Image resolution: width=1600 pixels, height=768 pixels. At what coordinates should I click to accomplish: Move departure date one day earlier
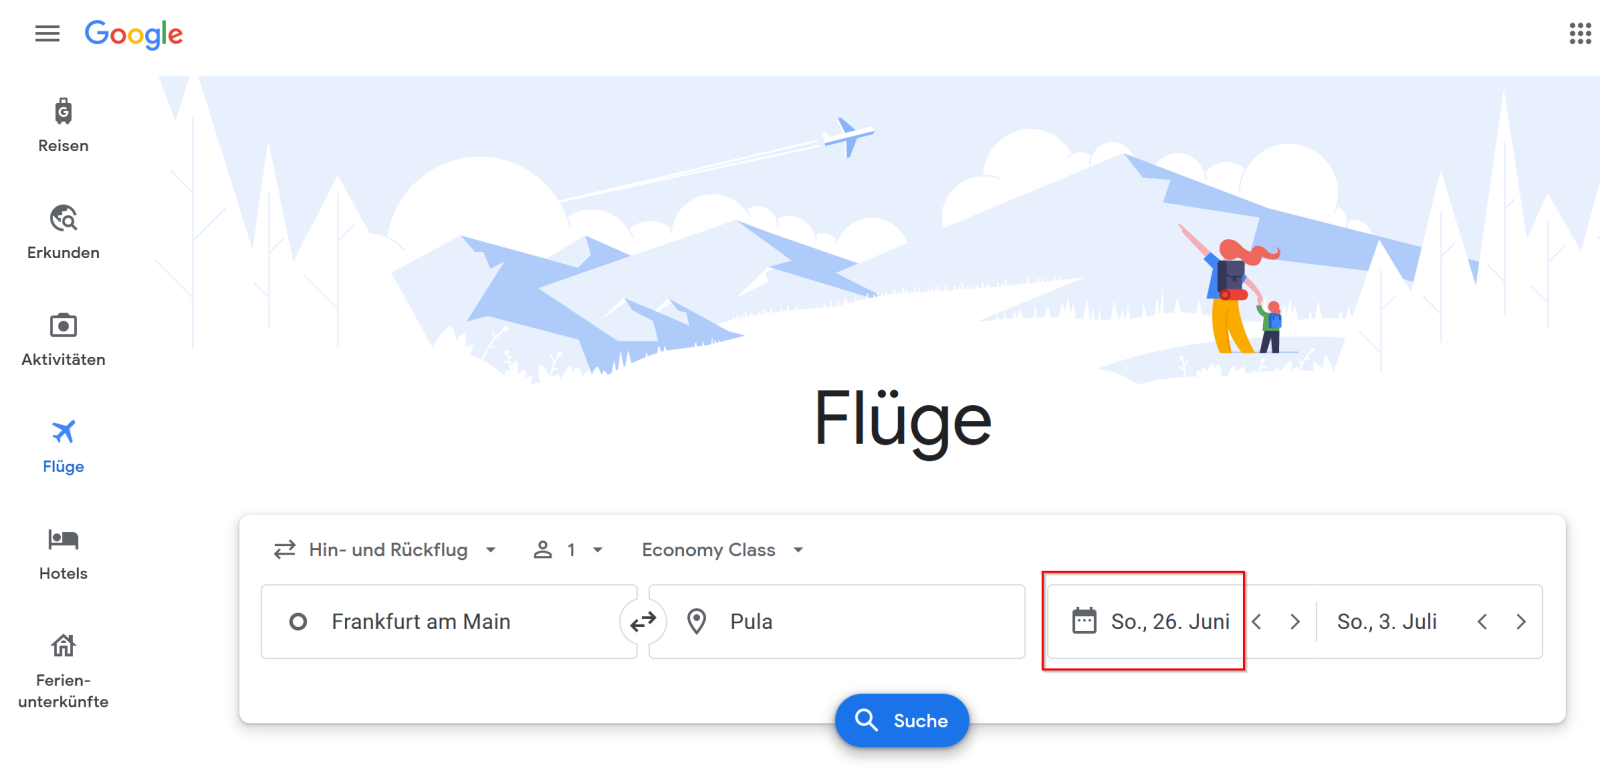1257,621
